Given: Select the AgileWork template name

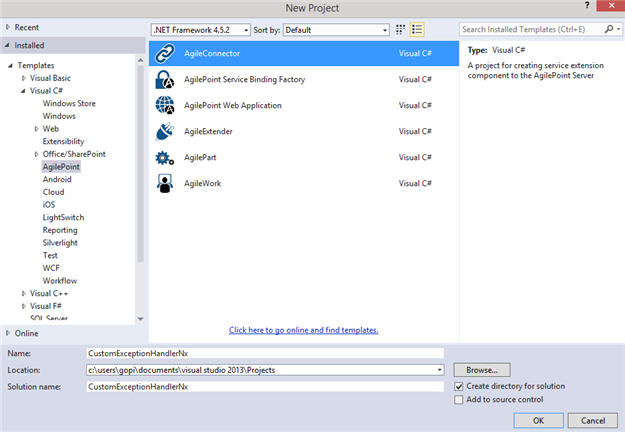Looking at the screenshot, I should coord(202,183).
